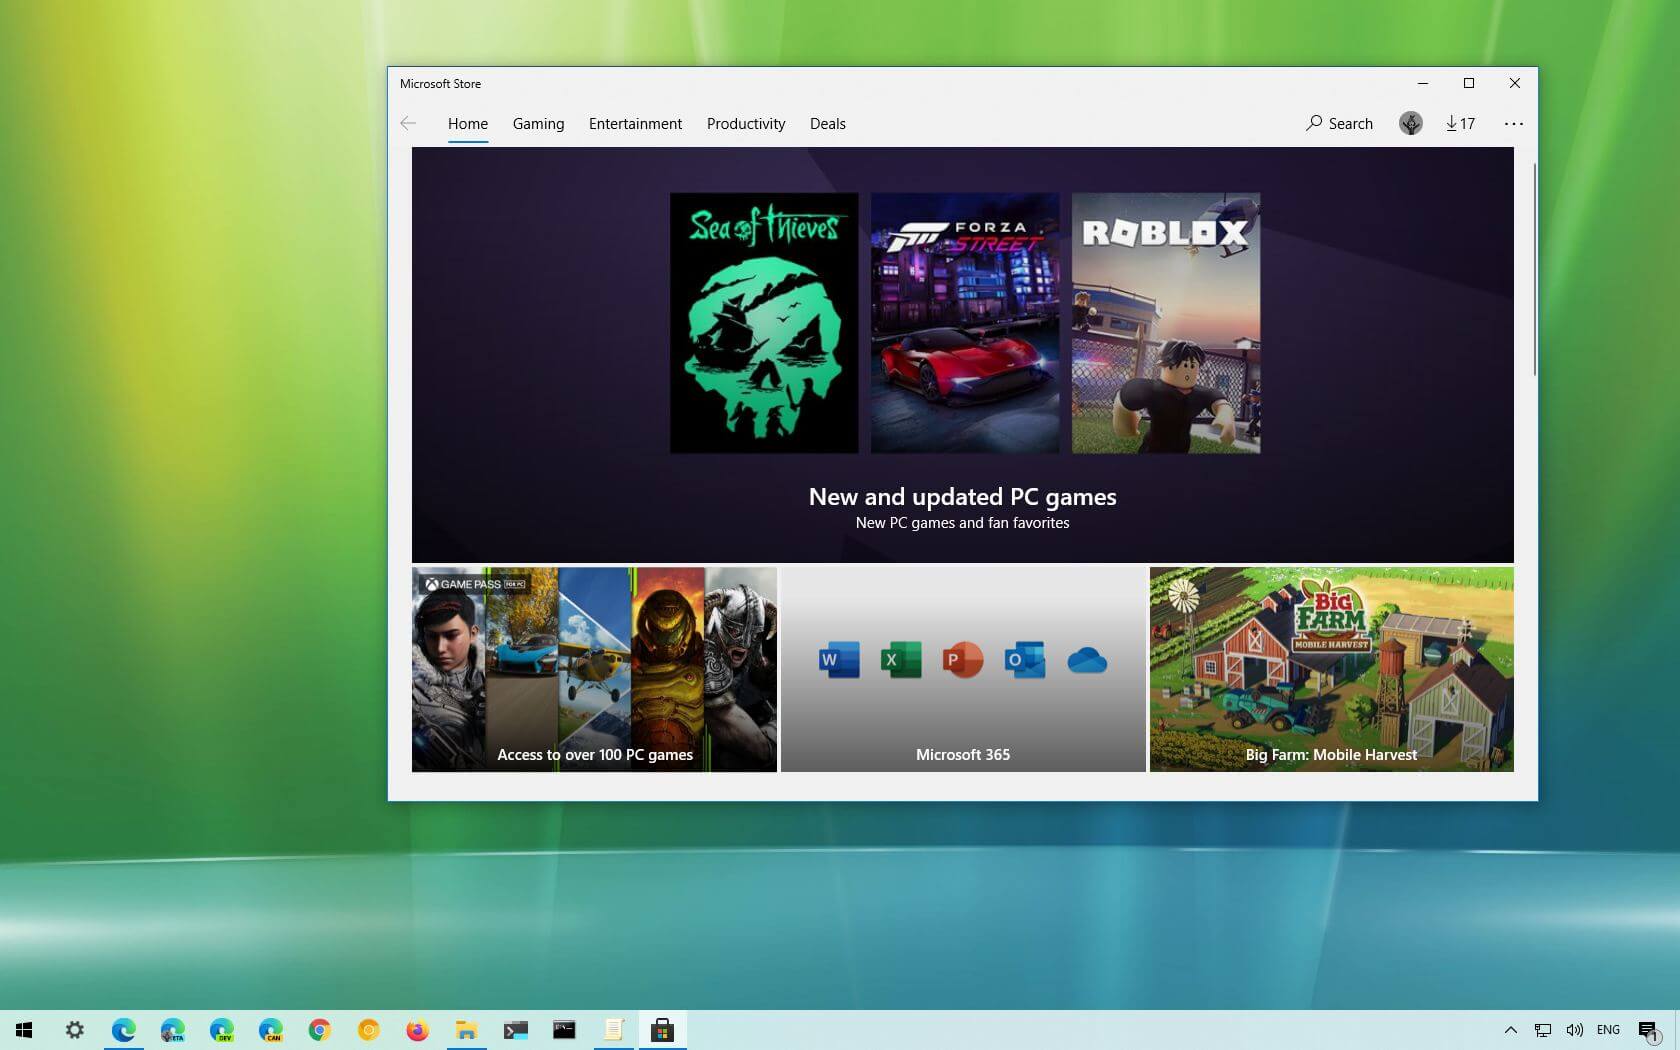This screenshot has height=1050, width=1680.
Task: Open the Start menu
Action: [x=24, y=1030]
